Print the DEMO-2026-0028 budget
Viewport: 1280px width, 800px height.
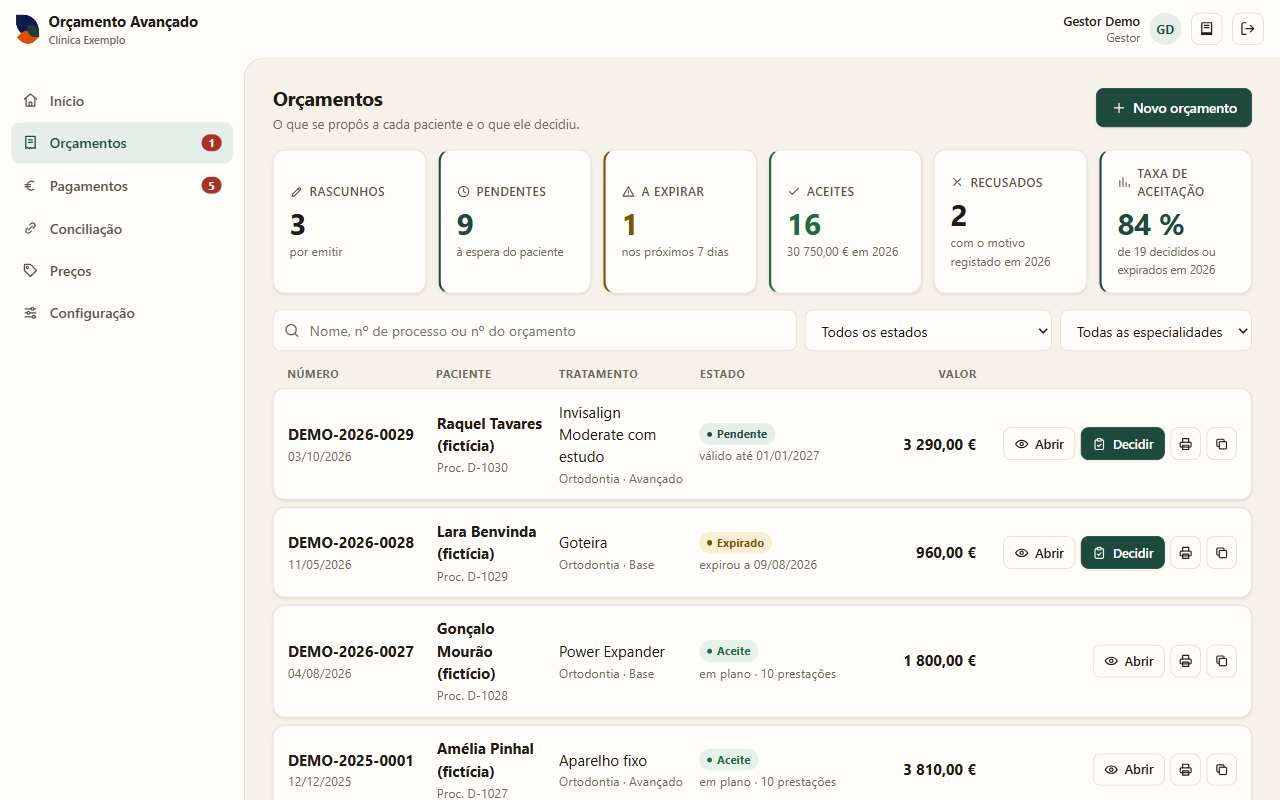click(1185, 553)
